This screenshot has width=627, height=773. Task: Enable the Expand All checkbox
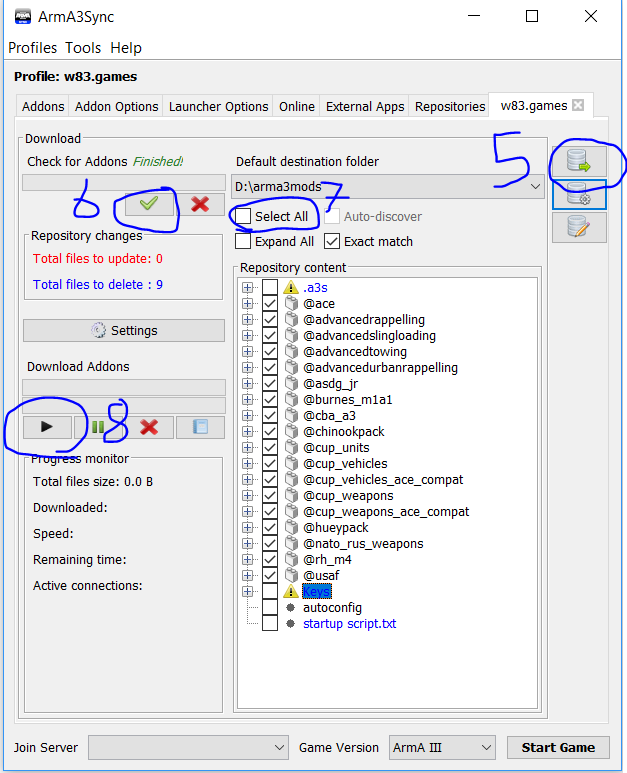[x=243, y=241]
